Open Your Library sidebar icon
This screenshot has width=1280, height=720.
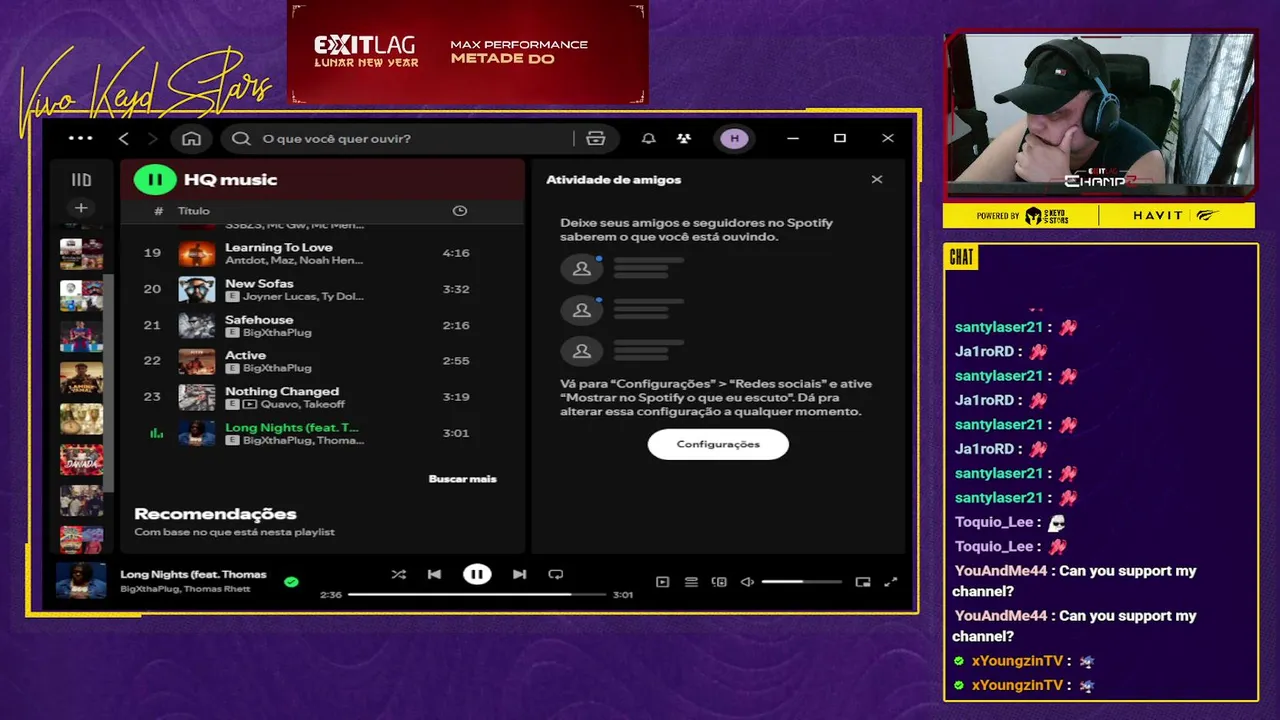click(x=81, y=180)
